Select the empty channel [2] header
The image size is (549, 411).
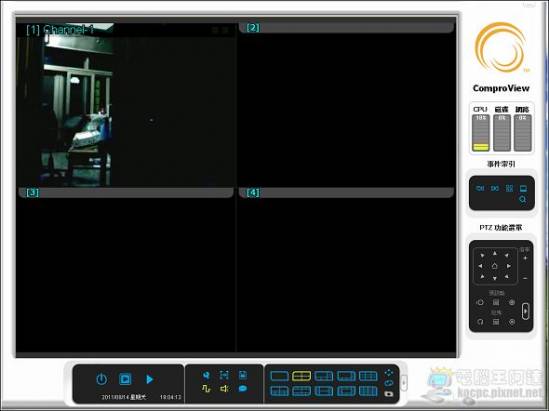(346, 28)
